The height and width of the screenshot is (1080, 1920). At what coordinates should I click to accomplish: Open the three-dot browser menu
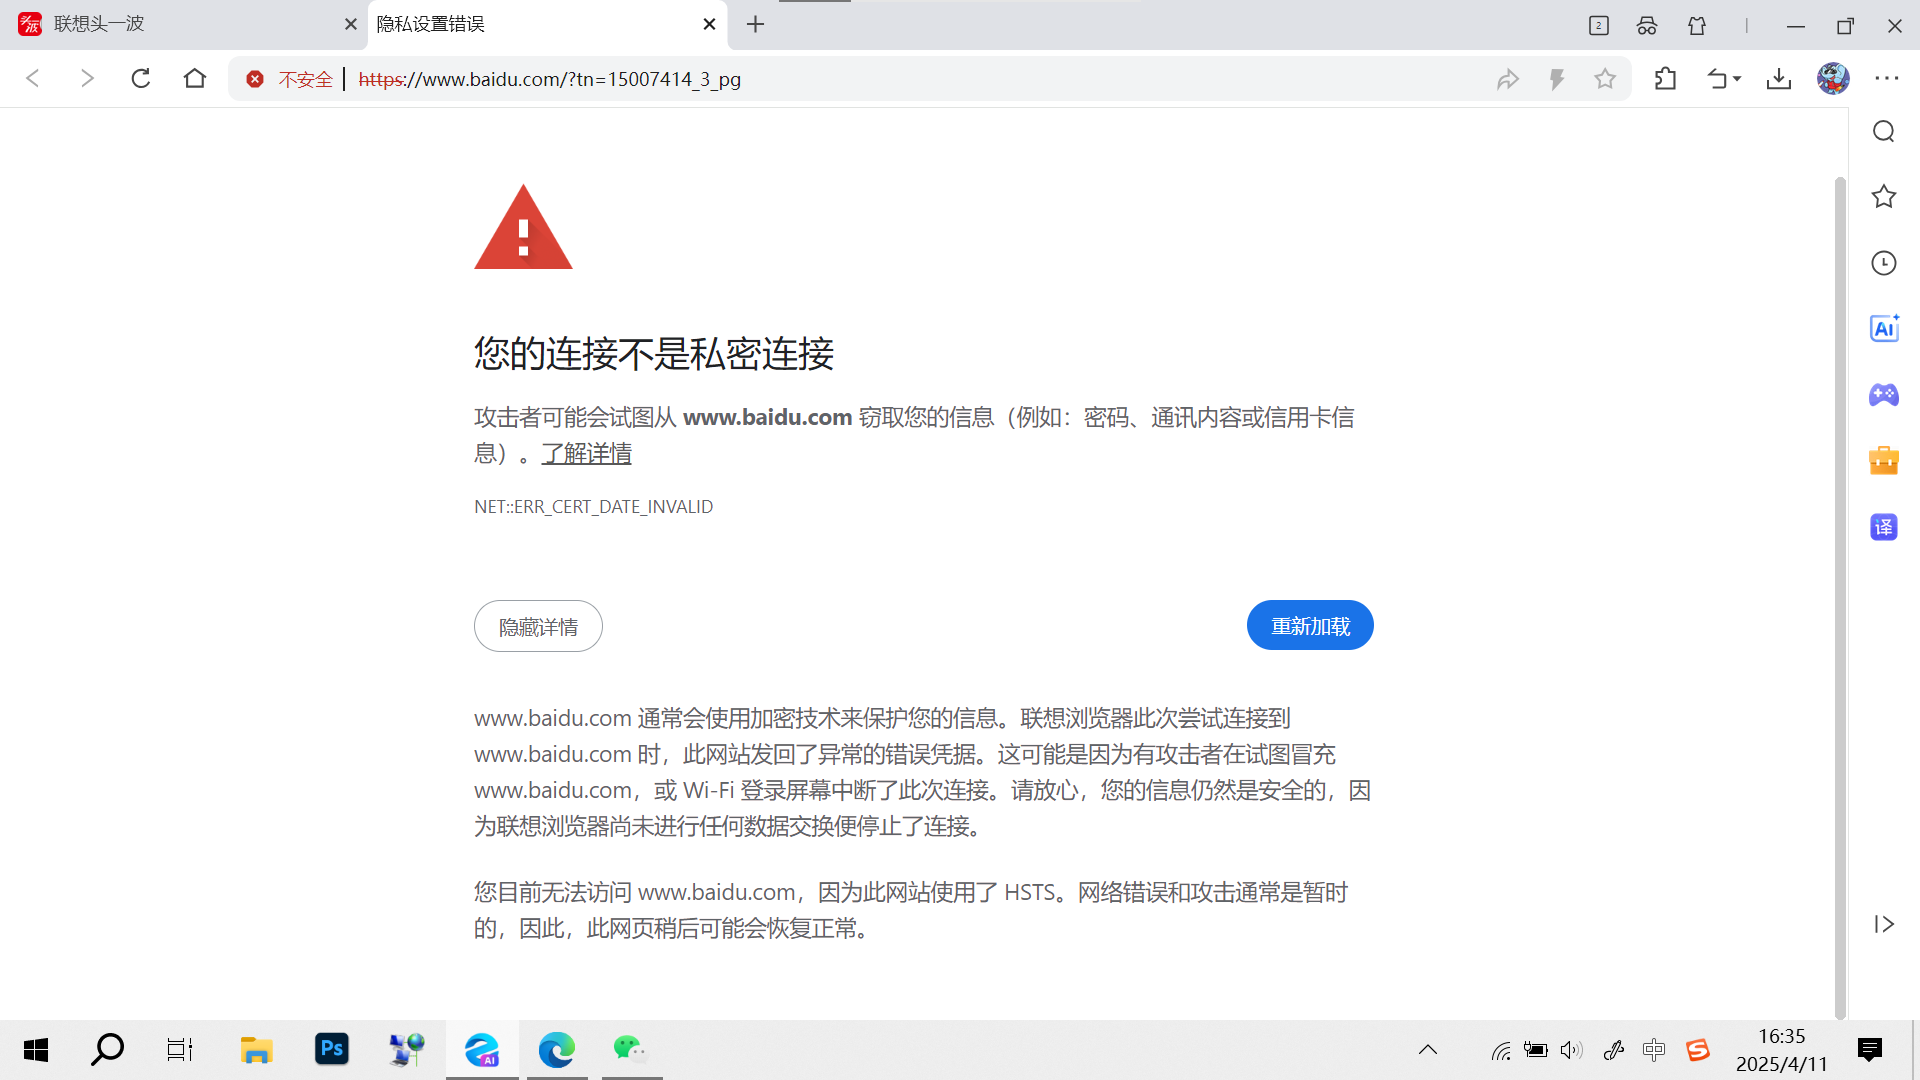[1887, 79]
